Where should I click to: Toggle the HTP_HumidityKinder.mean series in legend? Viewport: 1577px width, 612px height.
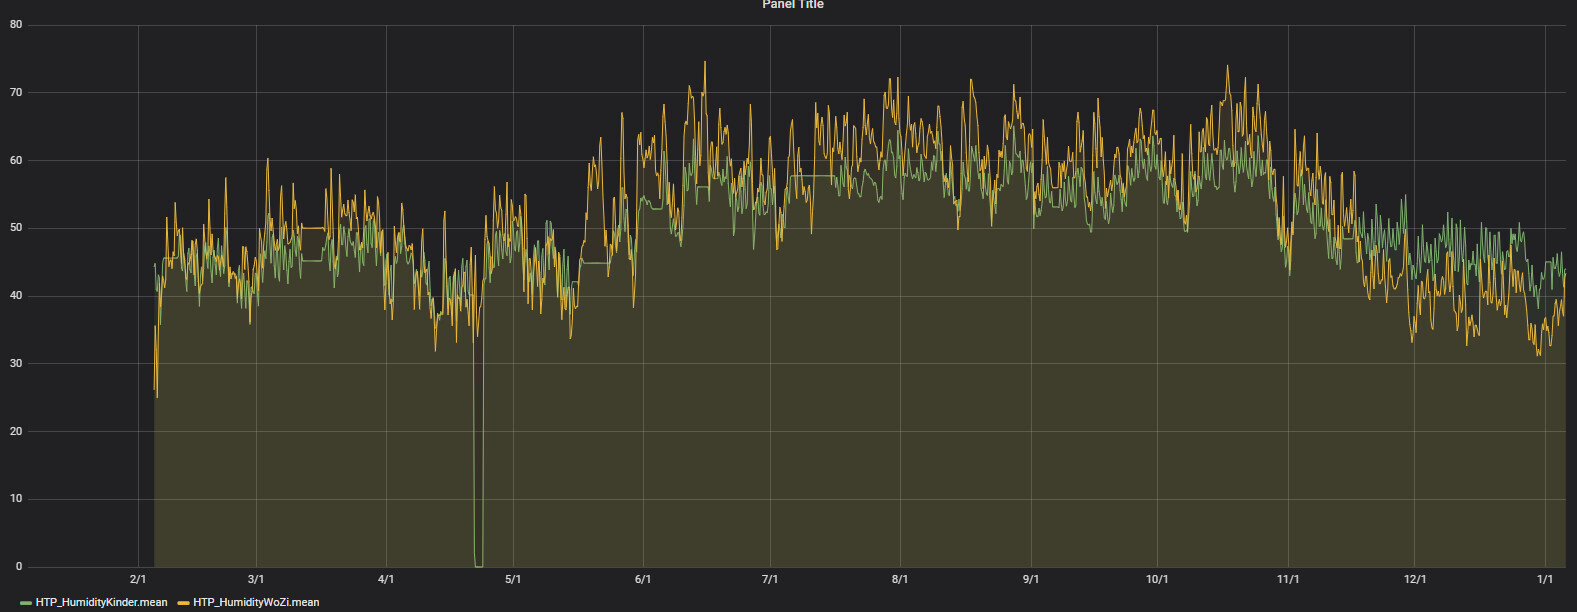(x=101, y=602)
